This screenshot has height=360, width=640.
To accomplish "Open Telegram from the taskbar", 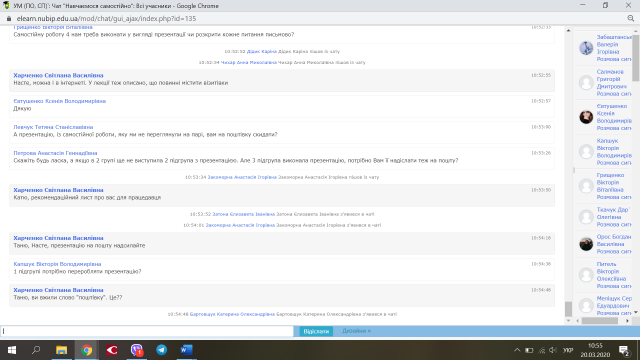I will 162,350.
